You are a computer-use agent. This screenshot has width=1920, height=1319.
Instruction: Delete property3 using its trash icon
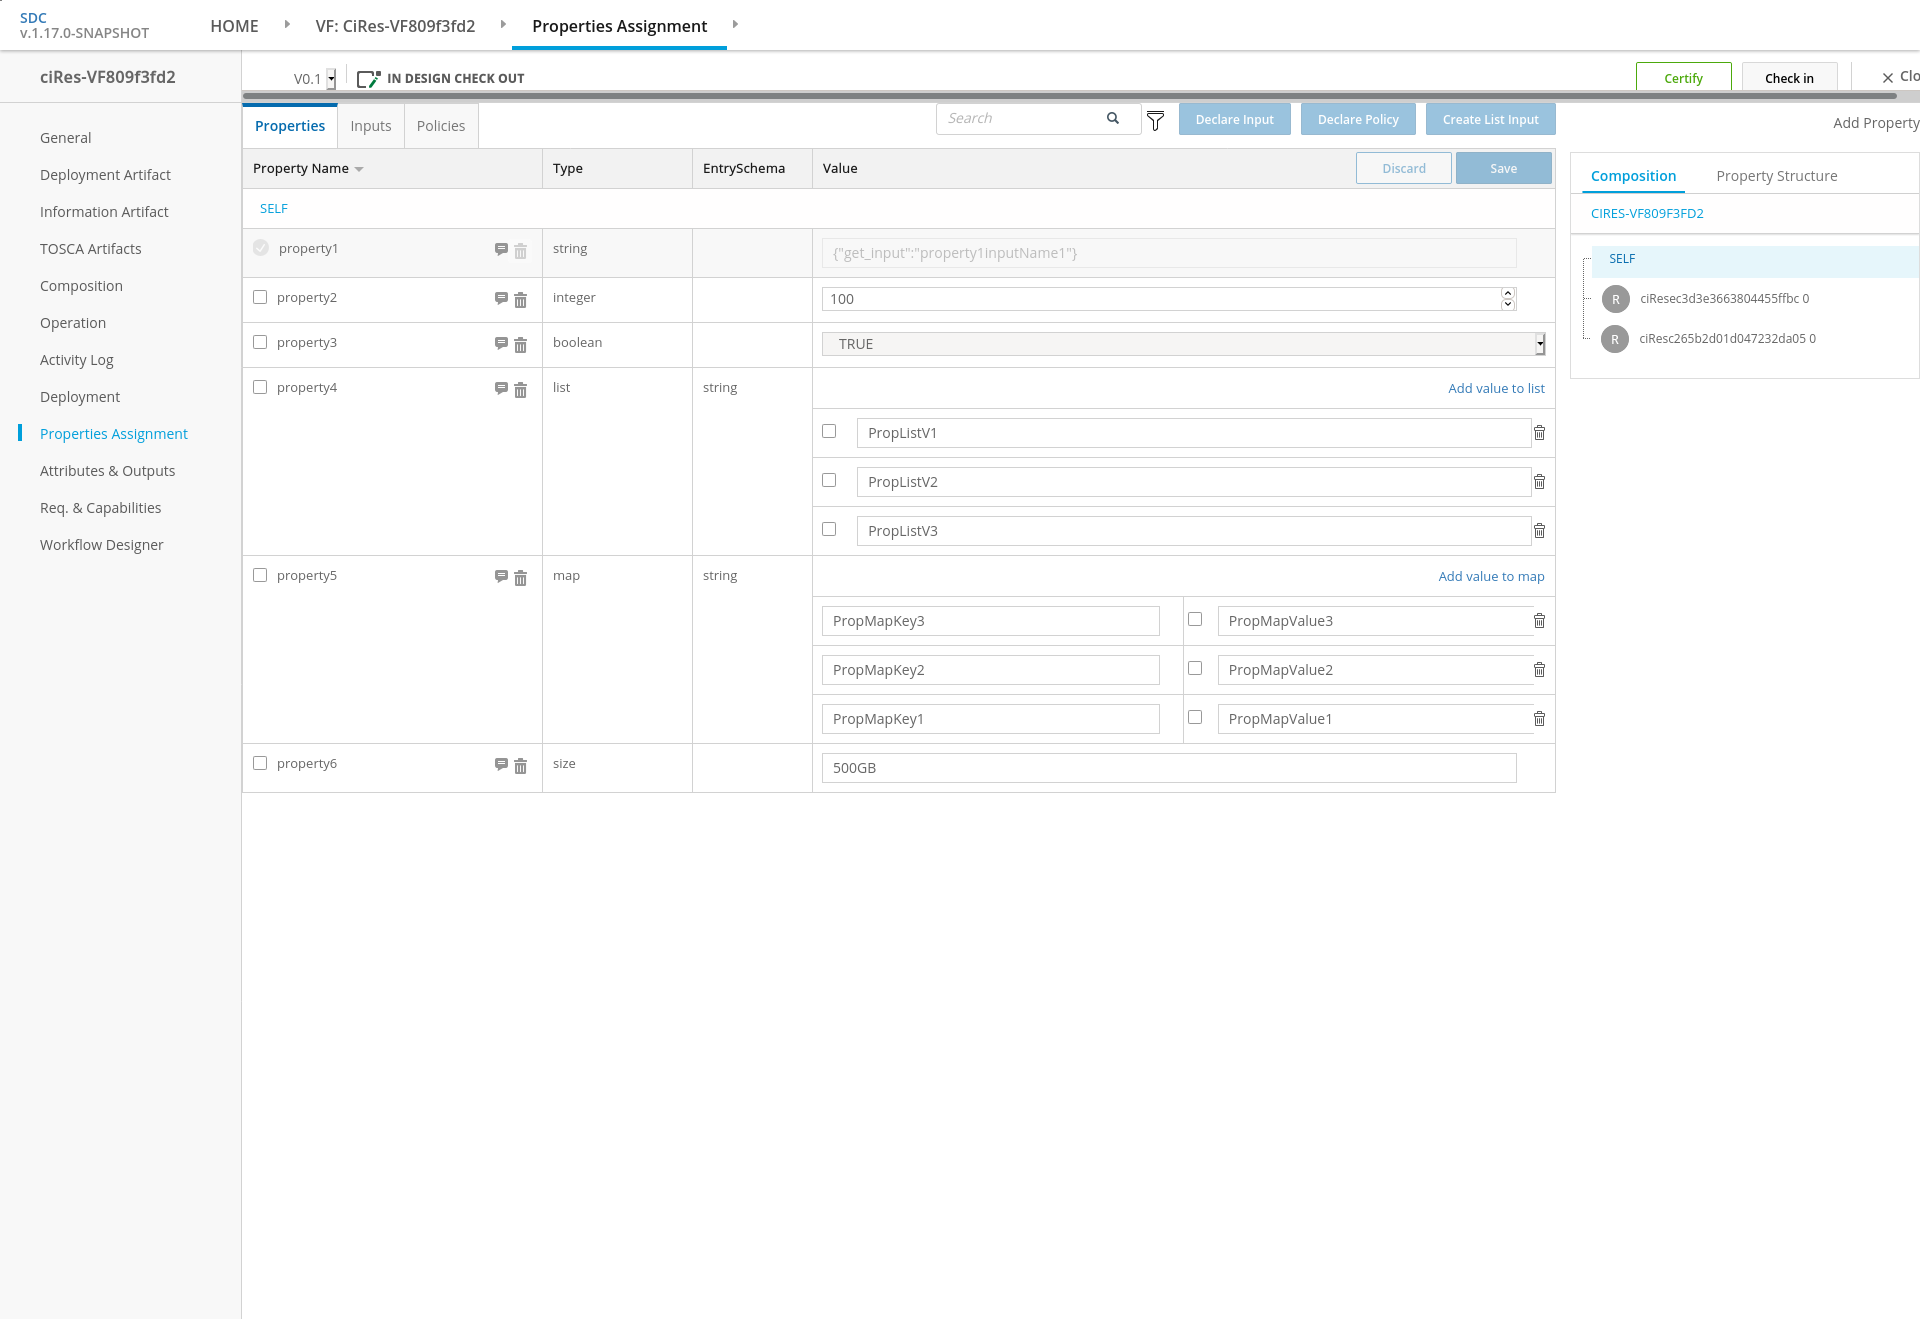[x=520, y=345]
